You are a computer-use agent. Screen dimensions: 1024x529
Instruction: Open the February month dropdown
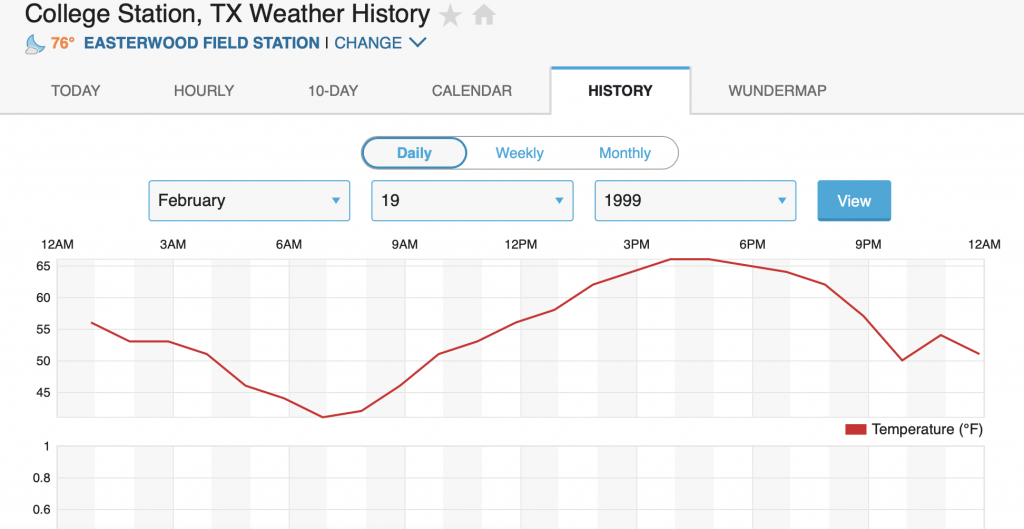tap(249, 200)
